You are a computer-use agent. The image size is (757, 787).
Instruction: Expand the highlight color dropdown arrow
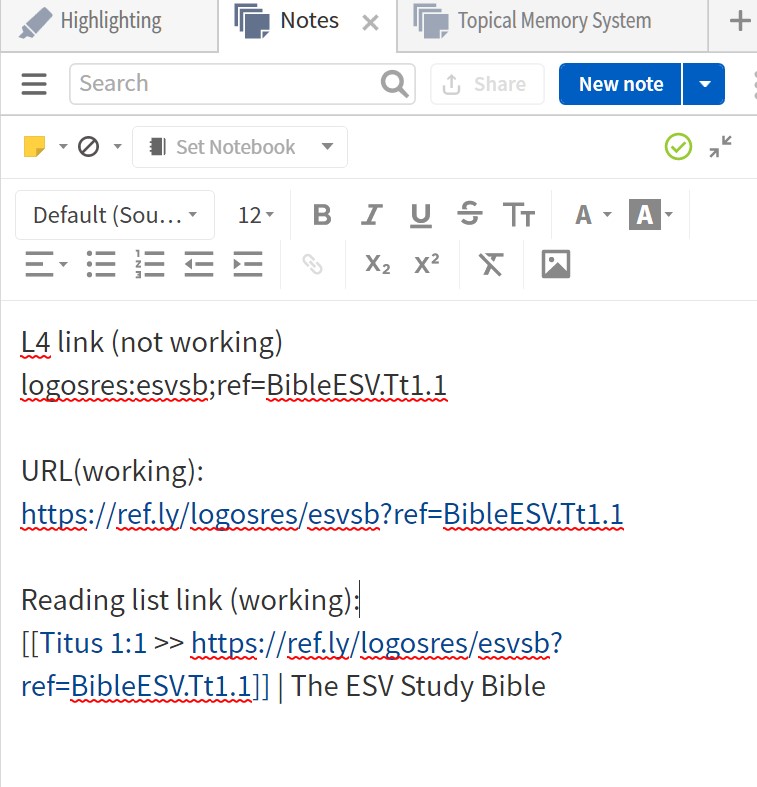(669, 215)
